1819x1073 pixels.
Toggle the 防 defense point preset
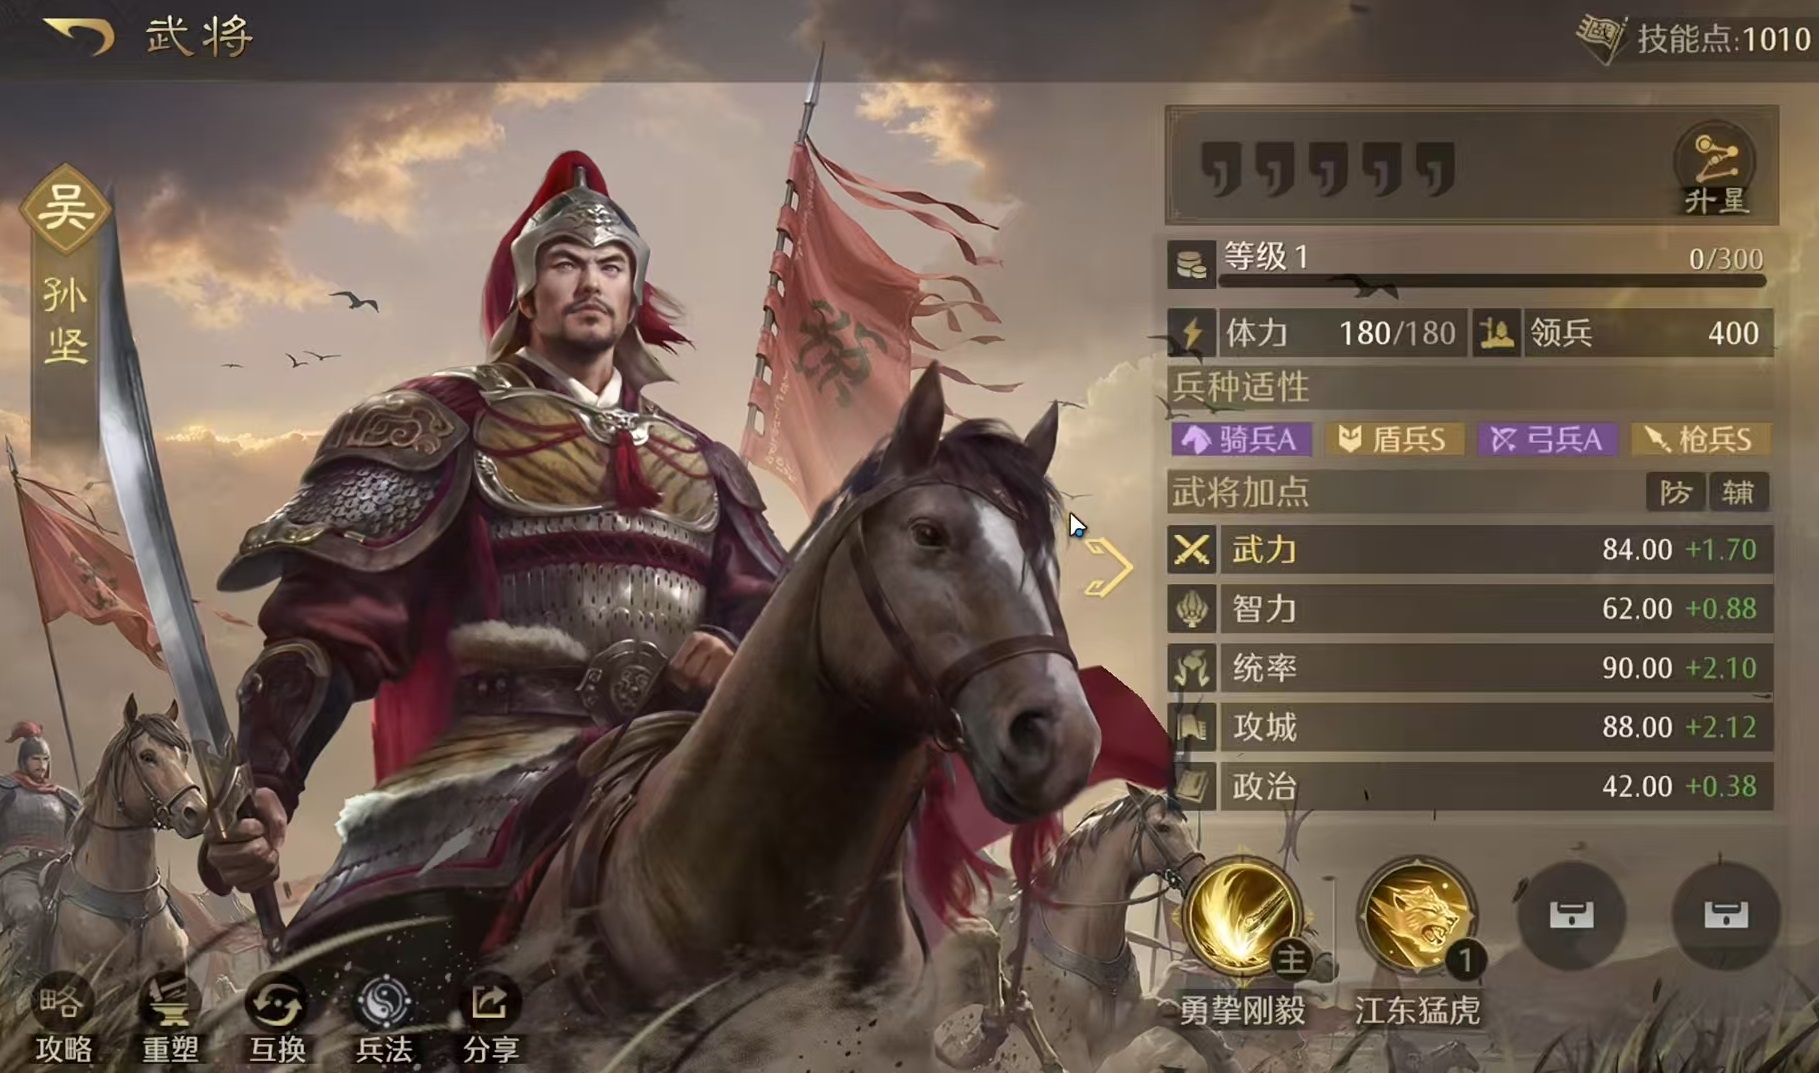pyautogui.click(x=1675, y=492)
